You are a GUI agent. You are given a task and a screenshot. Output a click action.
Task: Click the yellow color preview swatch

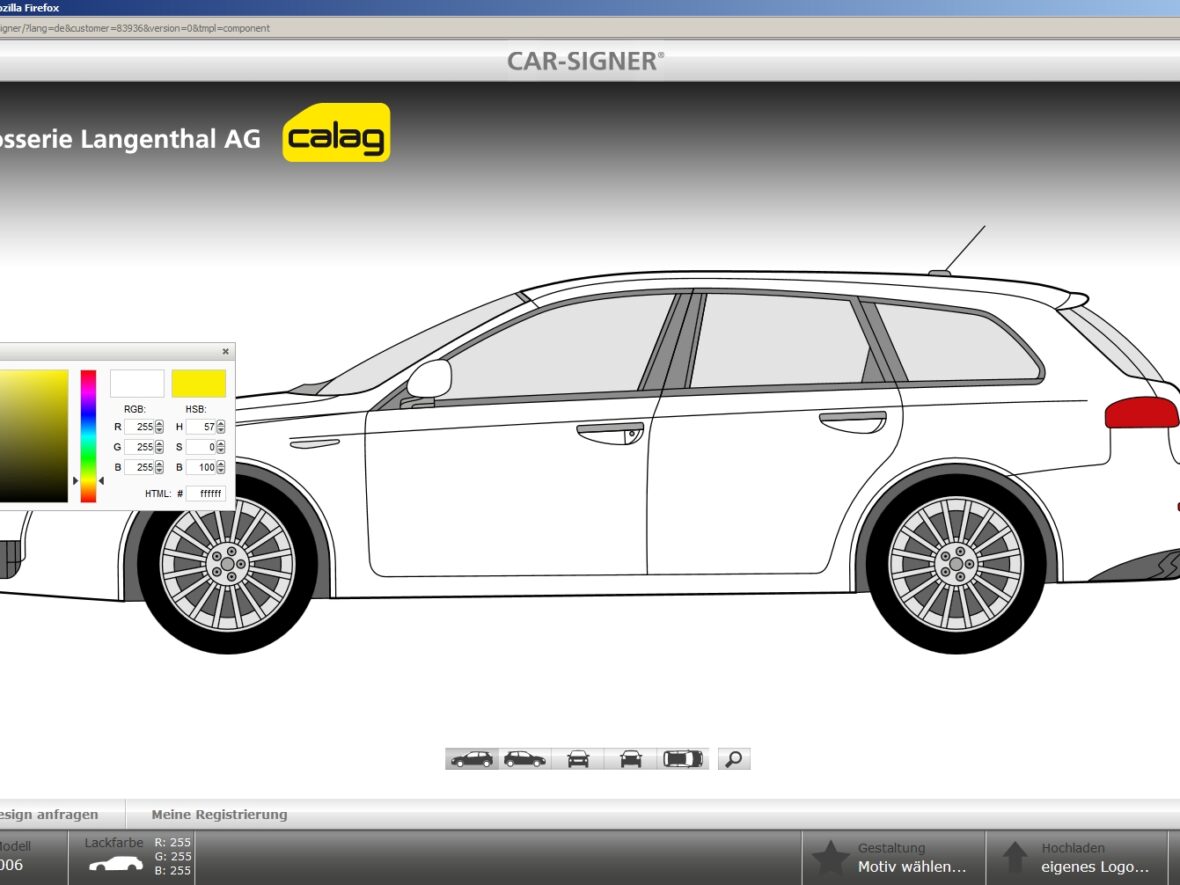click(198, 384)
